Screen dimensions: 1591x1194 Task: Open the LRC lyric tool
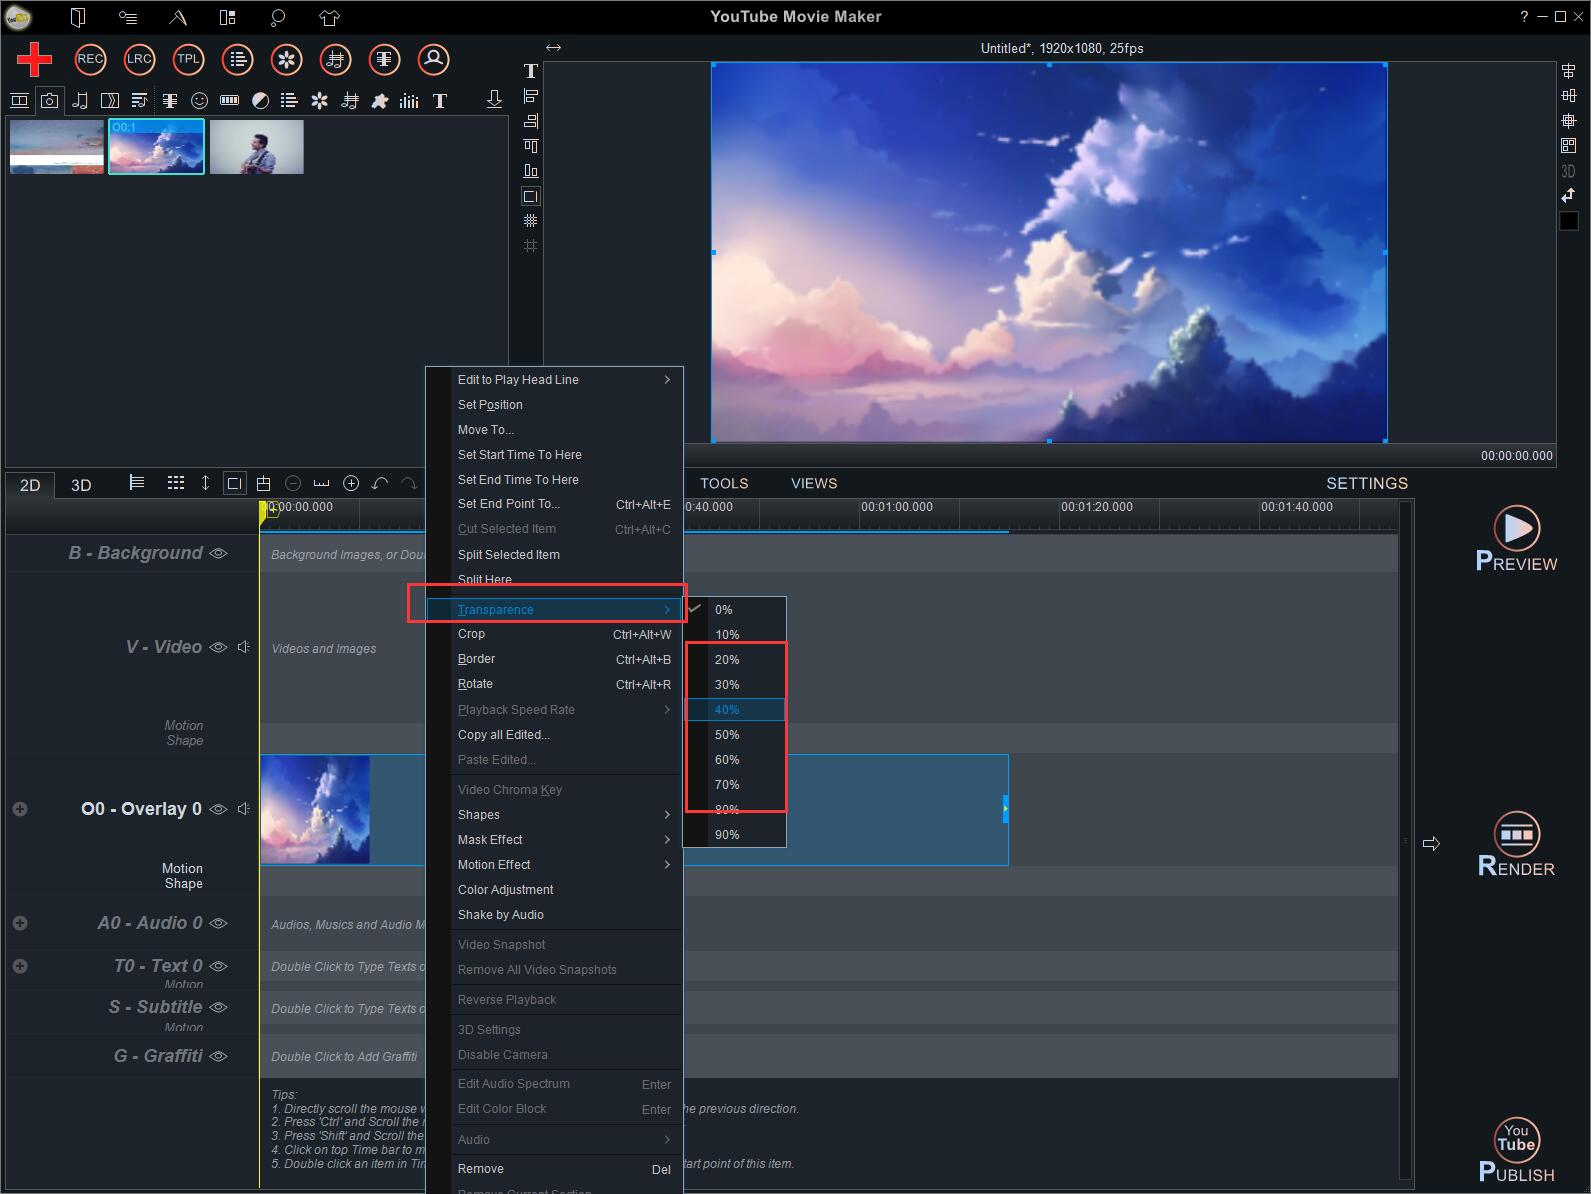pyautogui.click(x=139, y=59)
